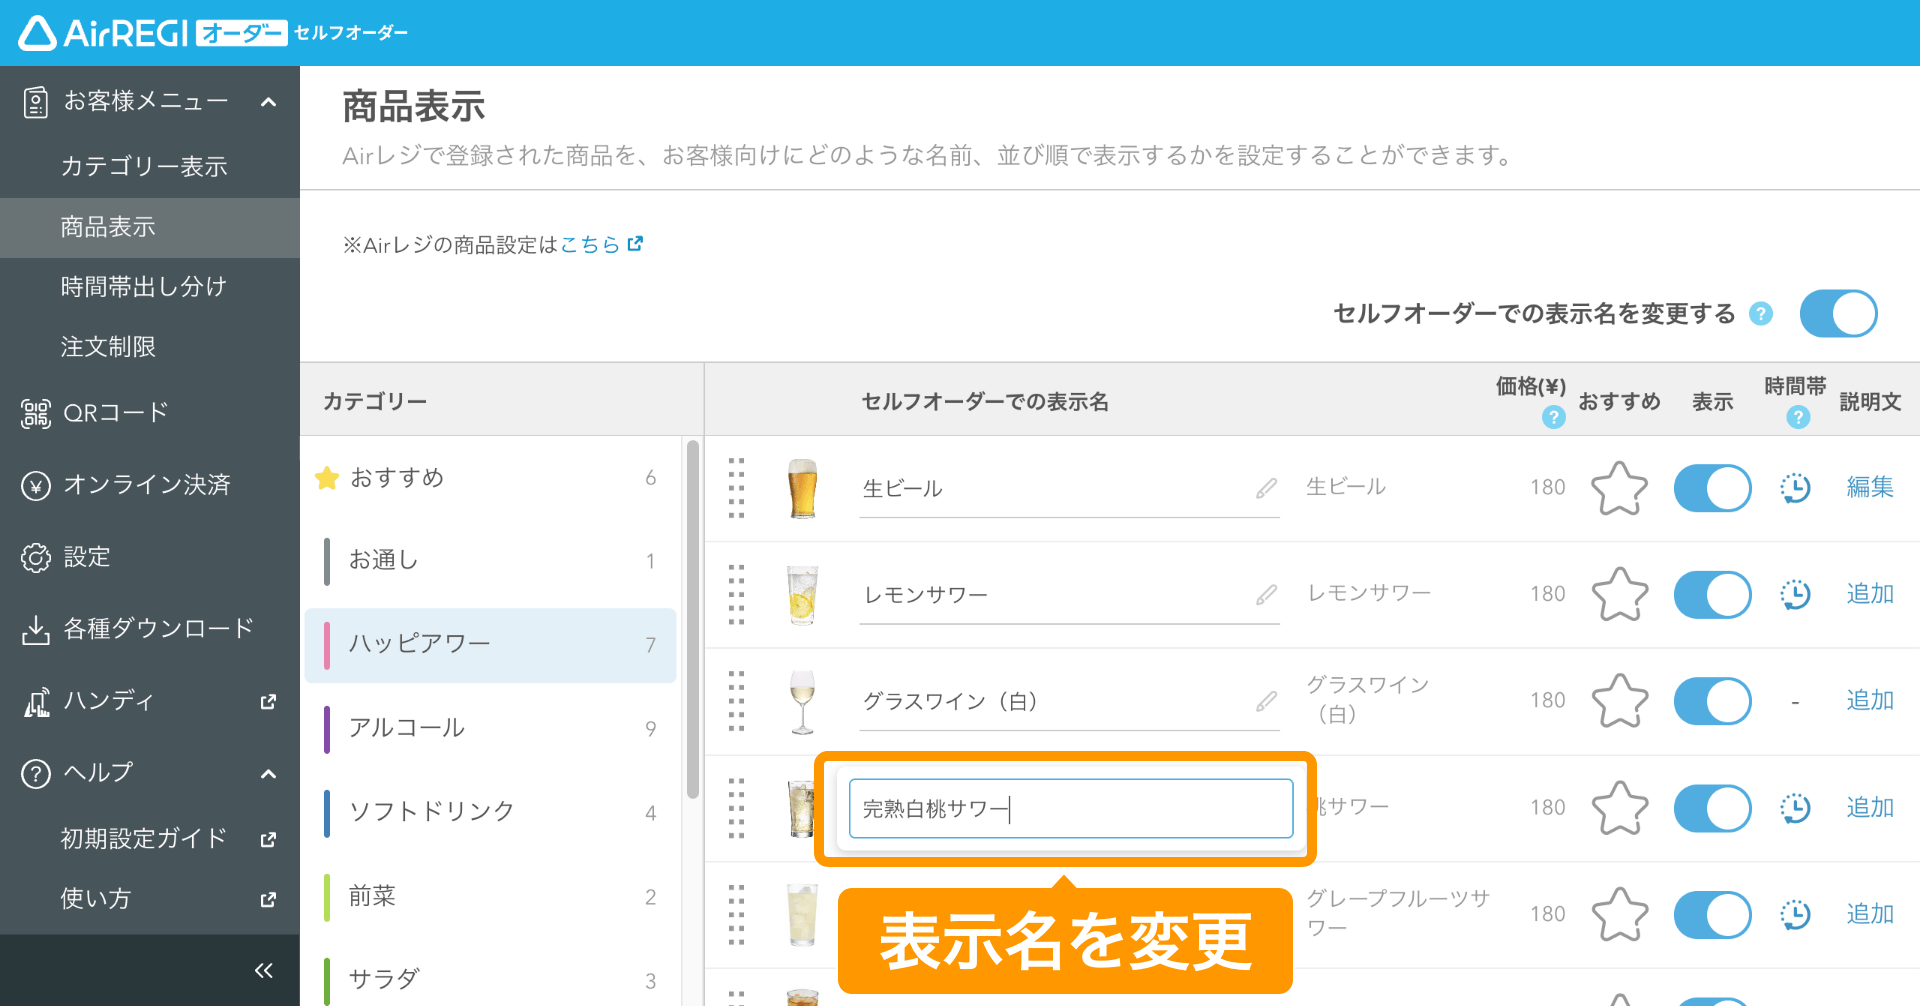This screenshot has width=1920, height=1006.
Task: Toggle display switch for グレープフルーツサワー row
Action: click(x=1712, y=914)
